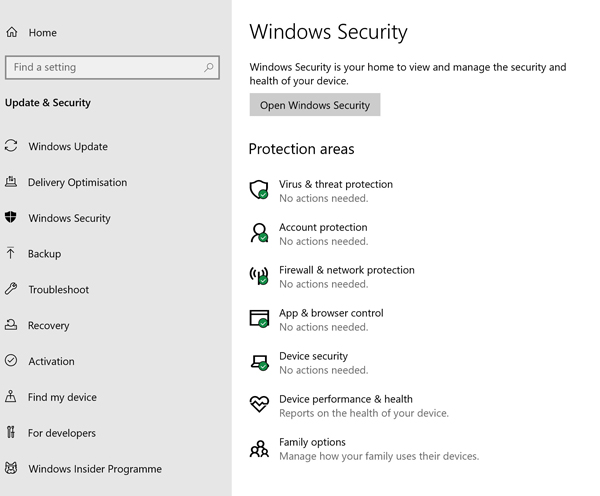600x496 pixels.
Task: Click 'Reports on the health of your device' text
Action: pyautogui.click(x=364, y=413)
